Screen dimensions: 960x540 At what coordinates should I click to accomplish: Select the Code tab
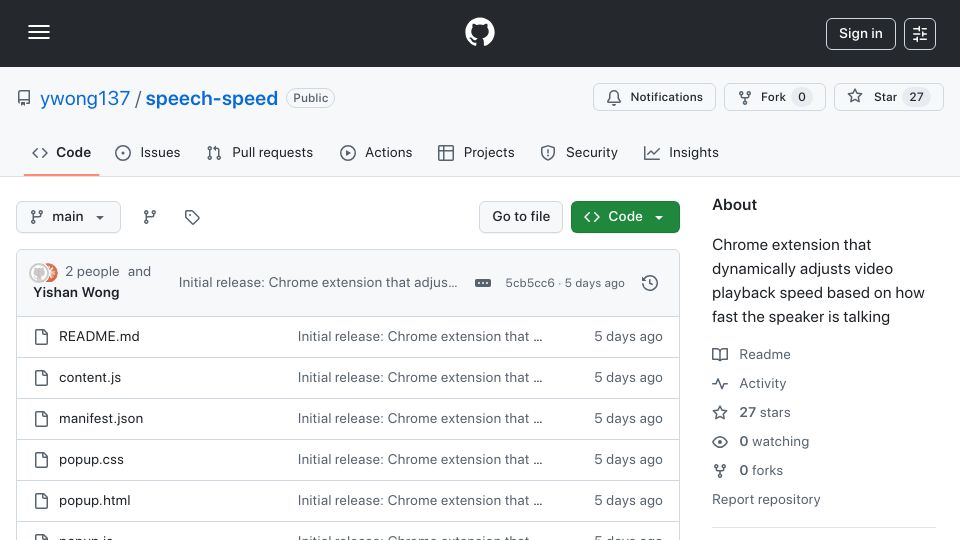[x=61, y=152]
